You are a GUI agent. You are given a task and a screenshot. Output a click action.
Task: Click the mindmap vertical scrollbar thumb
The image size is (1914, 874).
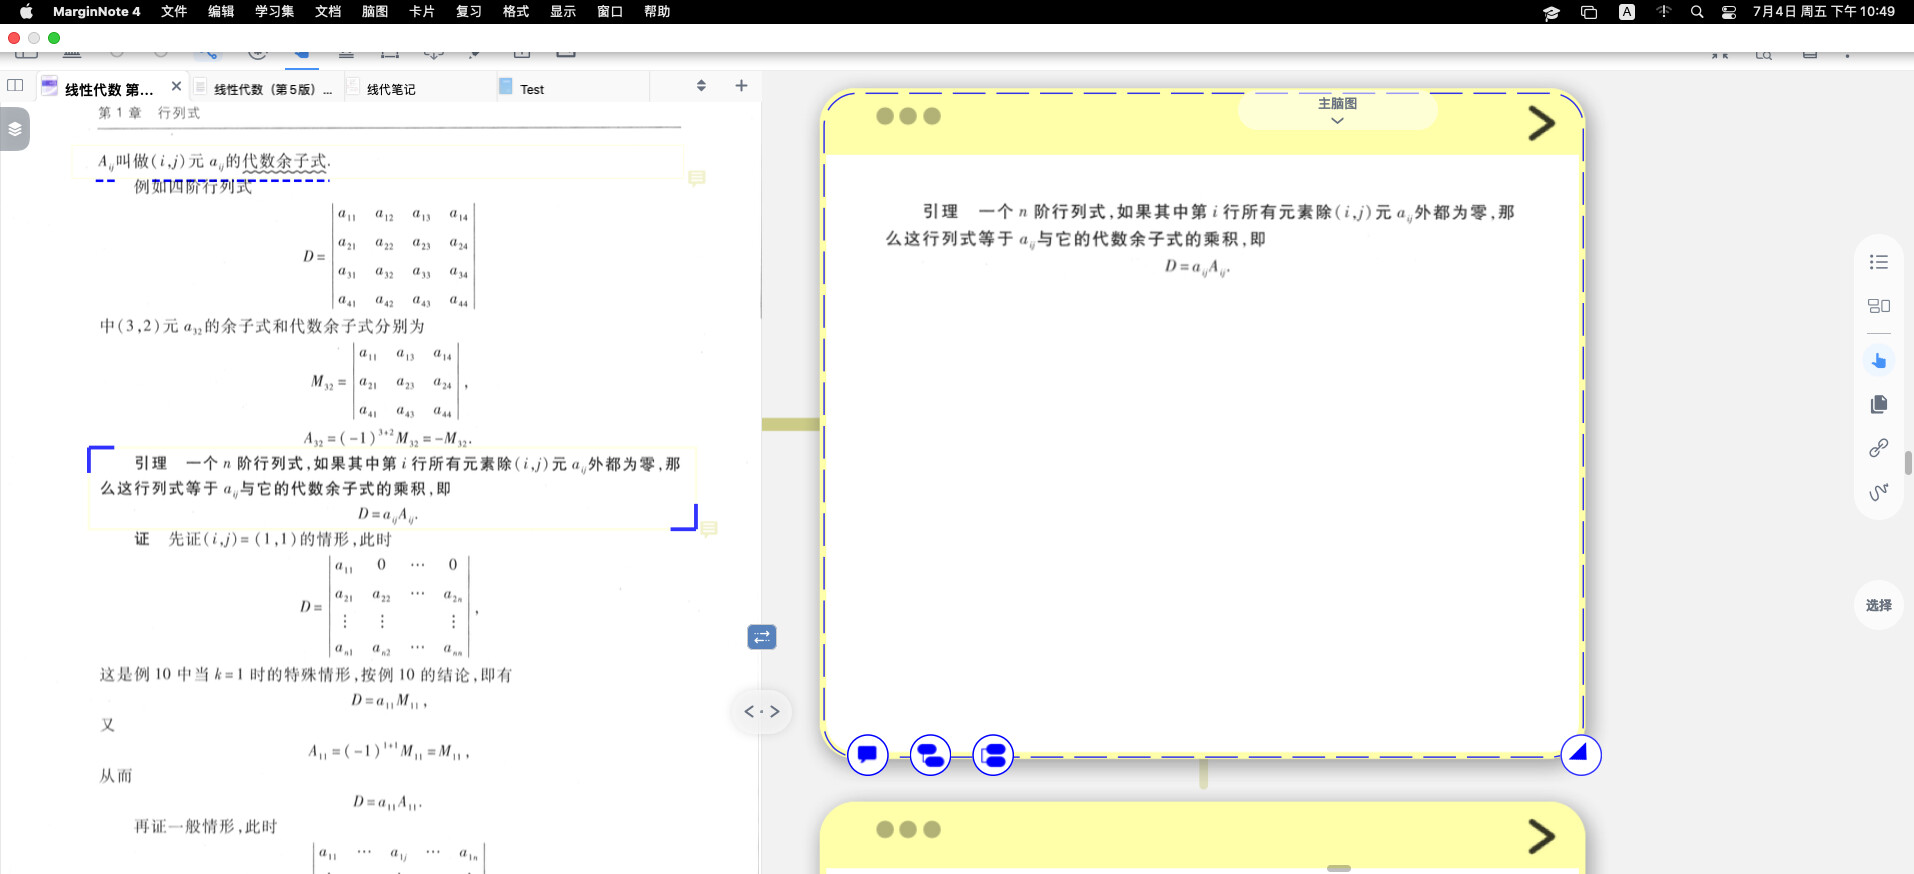(1908, 462)
